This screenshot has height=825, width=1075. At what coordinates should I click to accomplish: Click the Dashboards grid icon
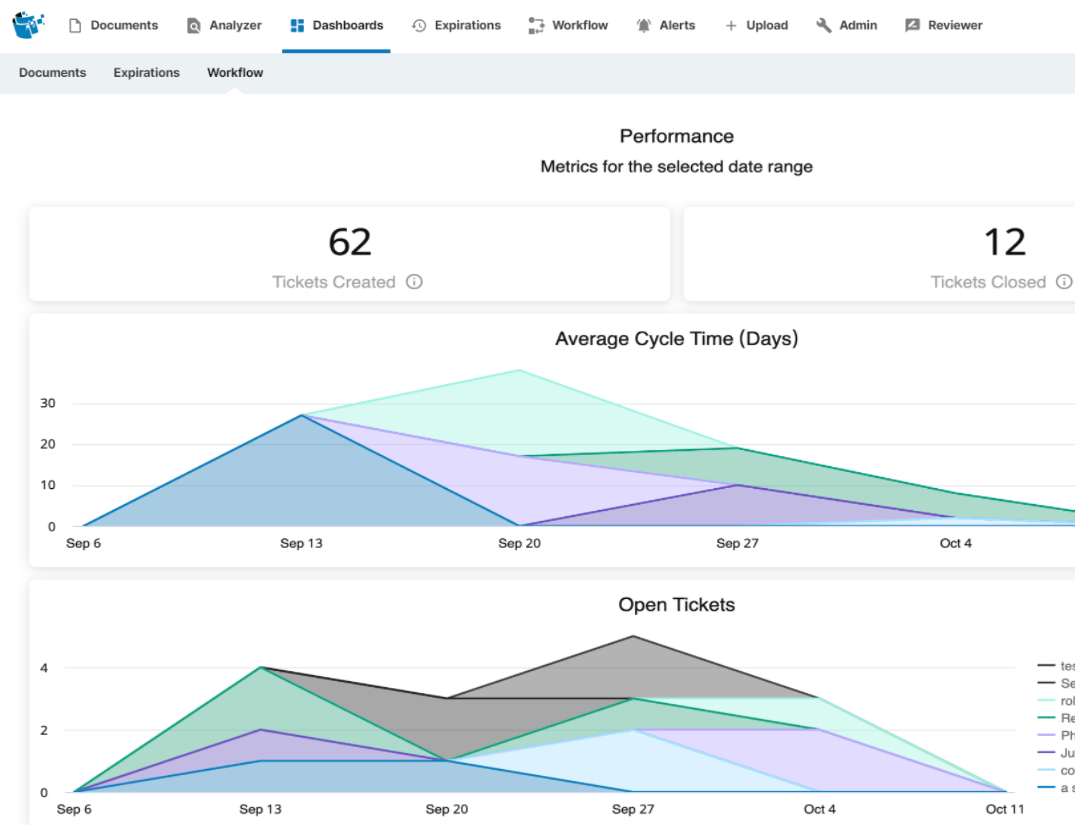coord(297,26)
